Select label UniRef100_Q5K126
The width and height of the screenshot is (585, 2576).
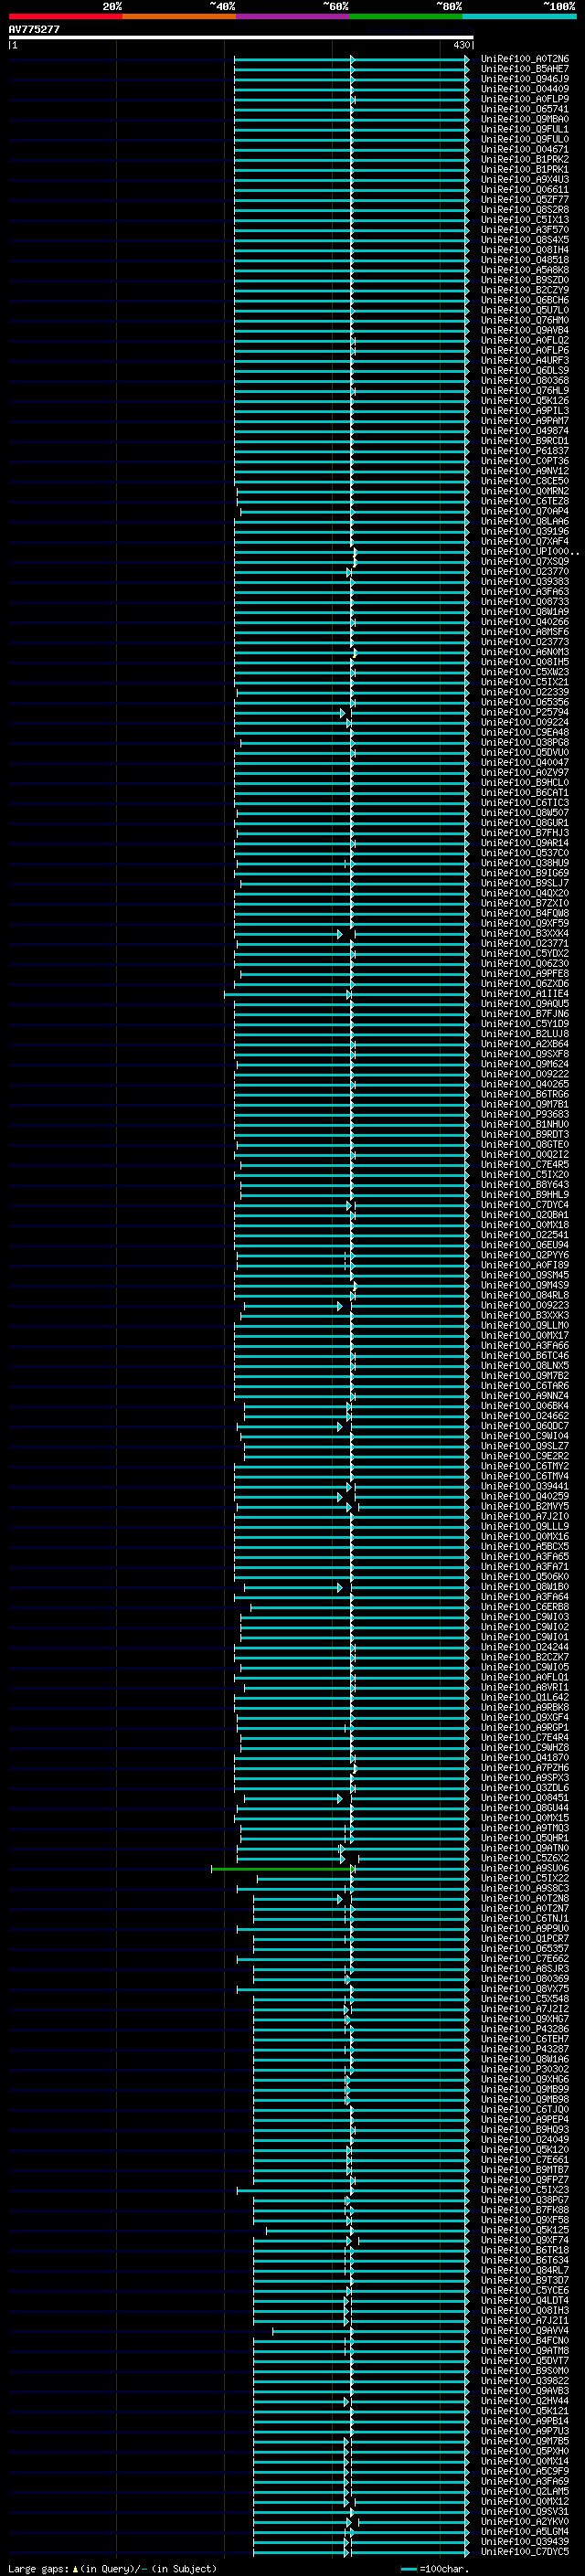[524, 401]
